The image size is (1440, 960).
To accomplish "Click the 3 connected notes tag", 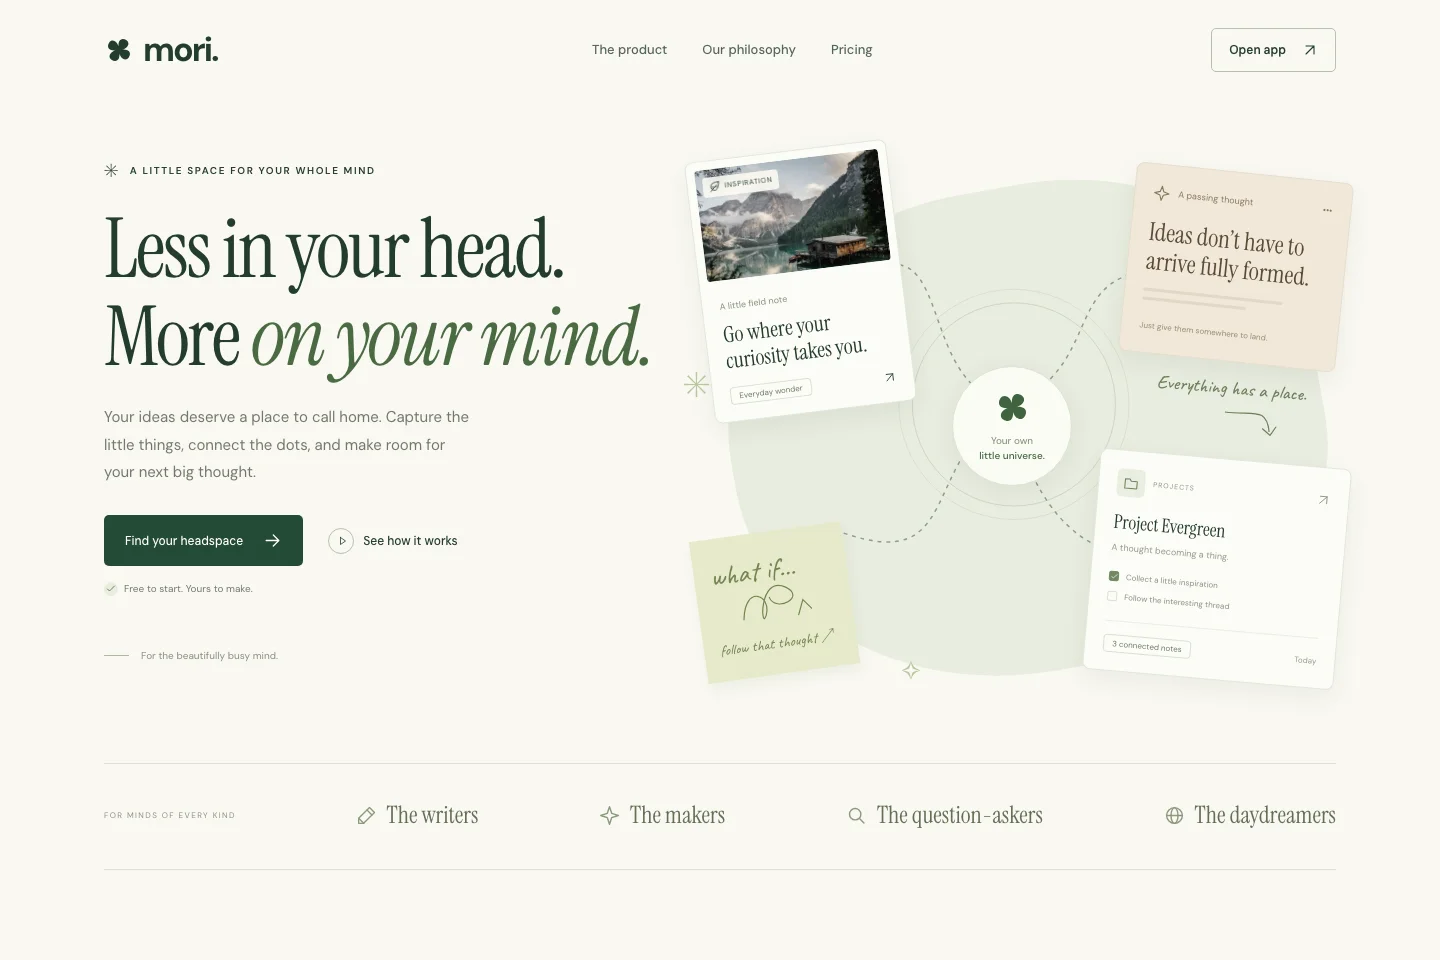I will tap(1147, 646).
